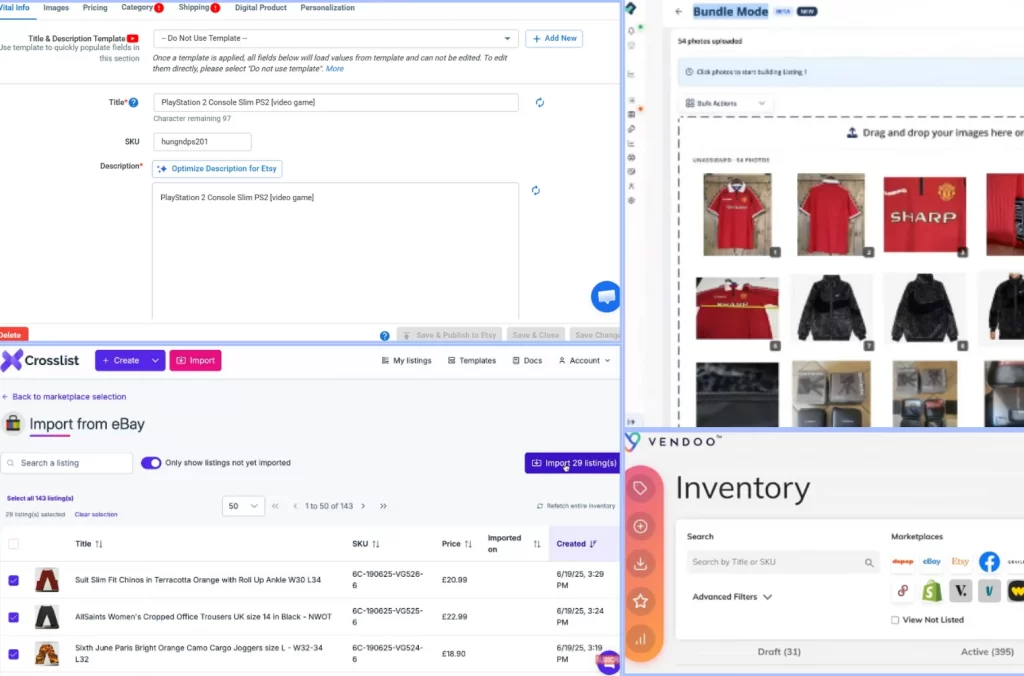Select the Depop marketplace icon
Image resolution: width=1024 pixels, height=676 pixels.
click(x=903, y=562)
